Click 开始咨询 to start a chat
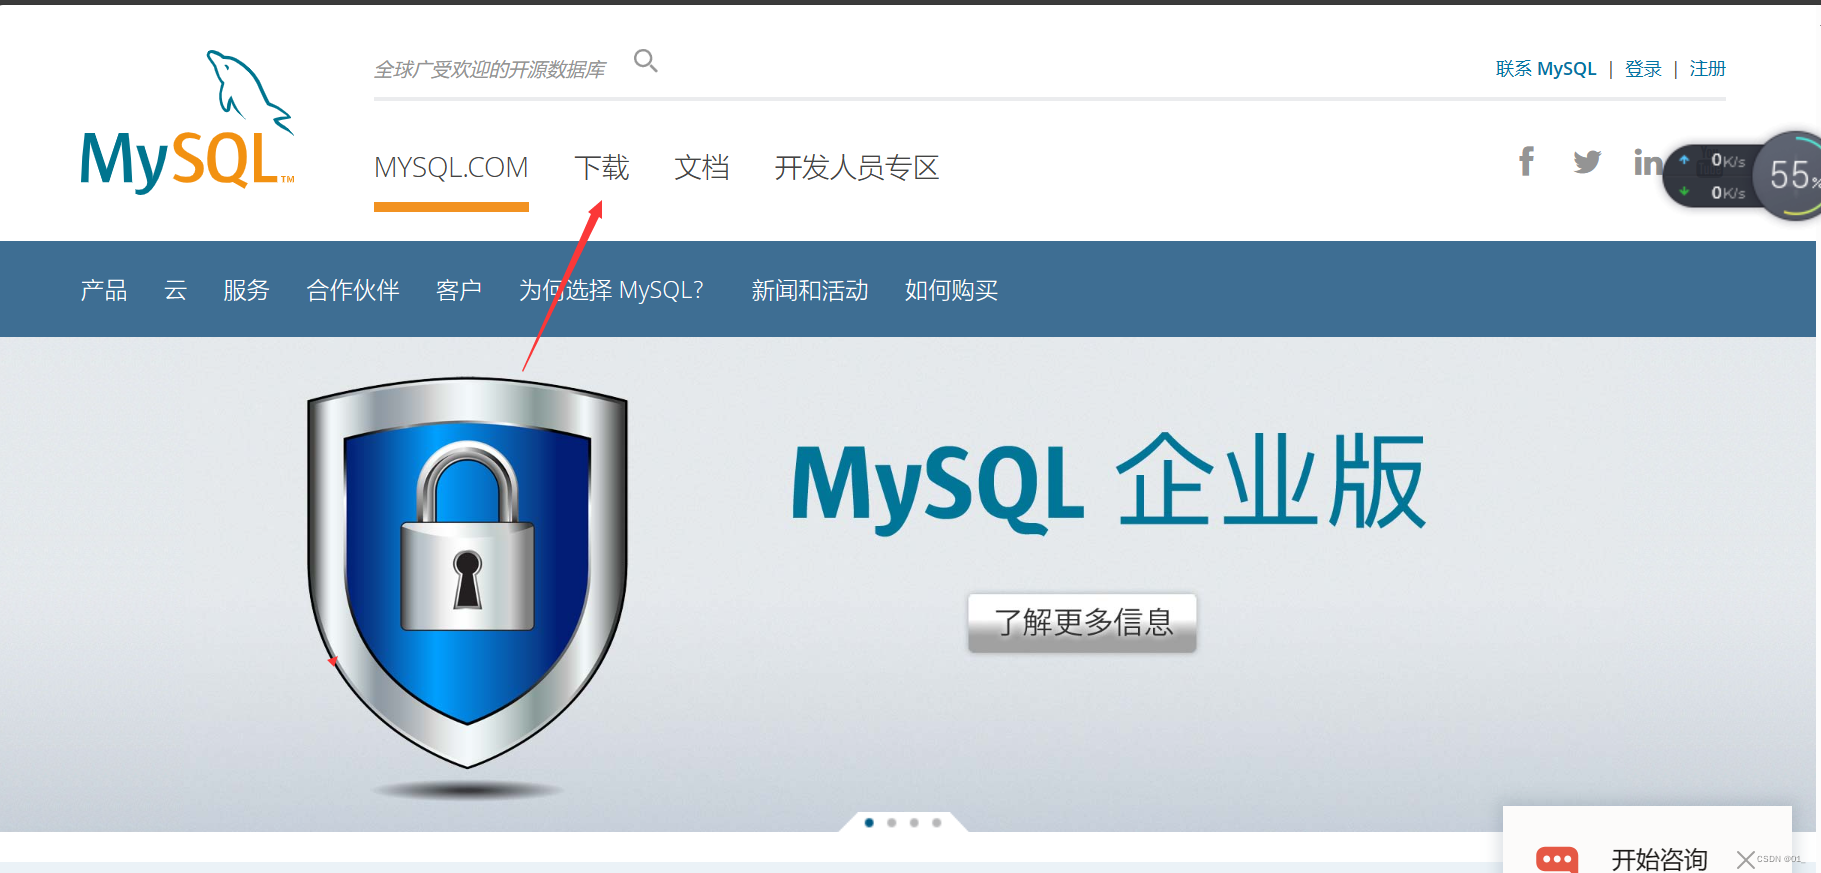1821x873 pixels. 1660,860
